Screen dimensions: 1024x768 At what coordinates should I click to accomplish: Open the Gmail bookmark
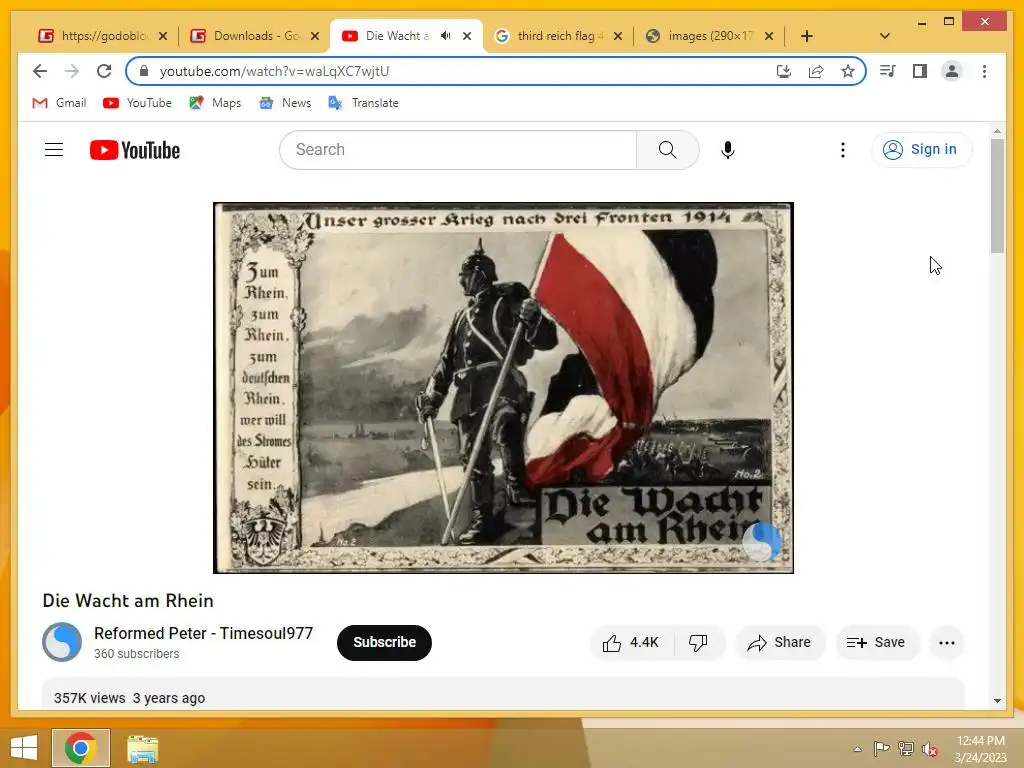tap(59, 103)
